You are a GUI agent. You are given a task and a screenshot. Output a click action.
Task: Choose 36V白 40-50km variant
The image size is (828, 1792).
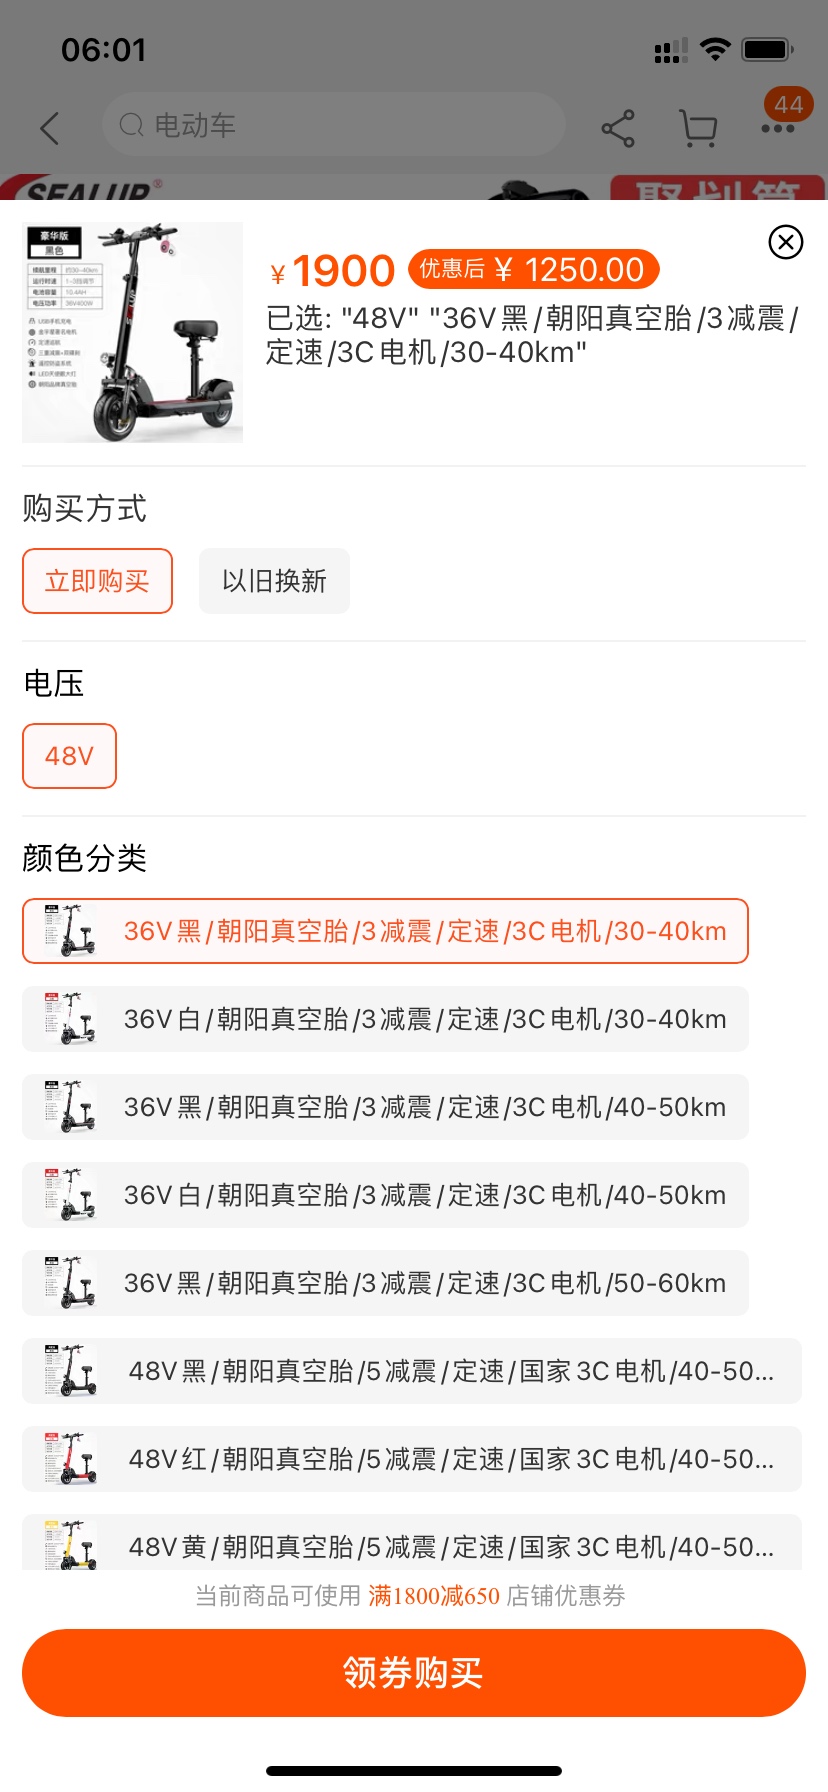(385, 1195)
